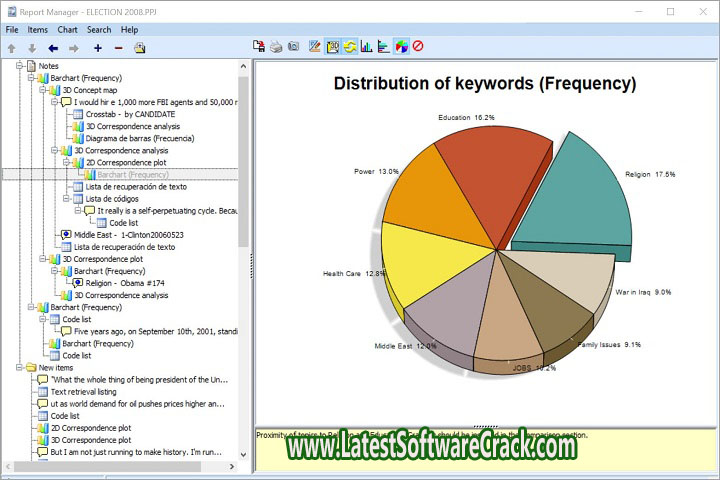
Task: Click the camera snapshot icon
Action: (293, 46)
